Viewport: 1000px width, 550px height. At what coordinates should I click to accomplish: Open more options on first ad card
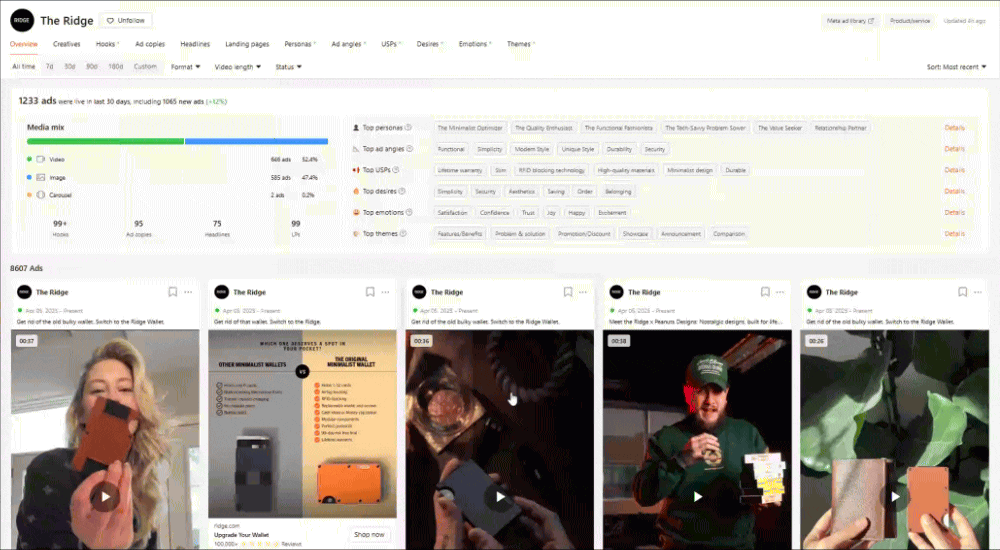pos(188,292)
